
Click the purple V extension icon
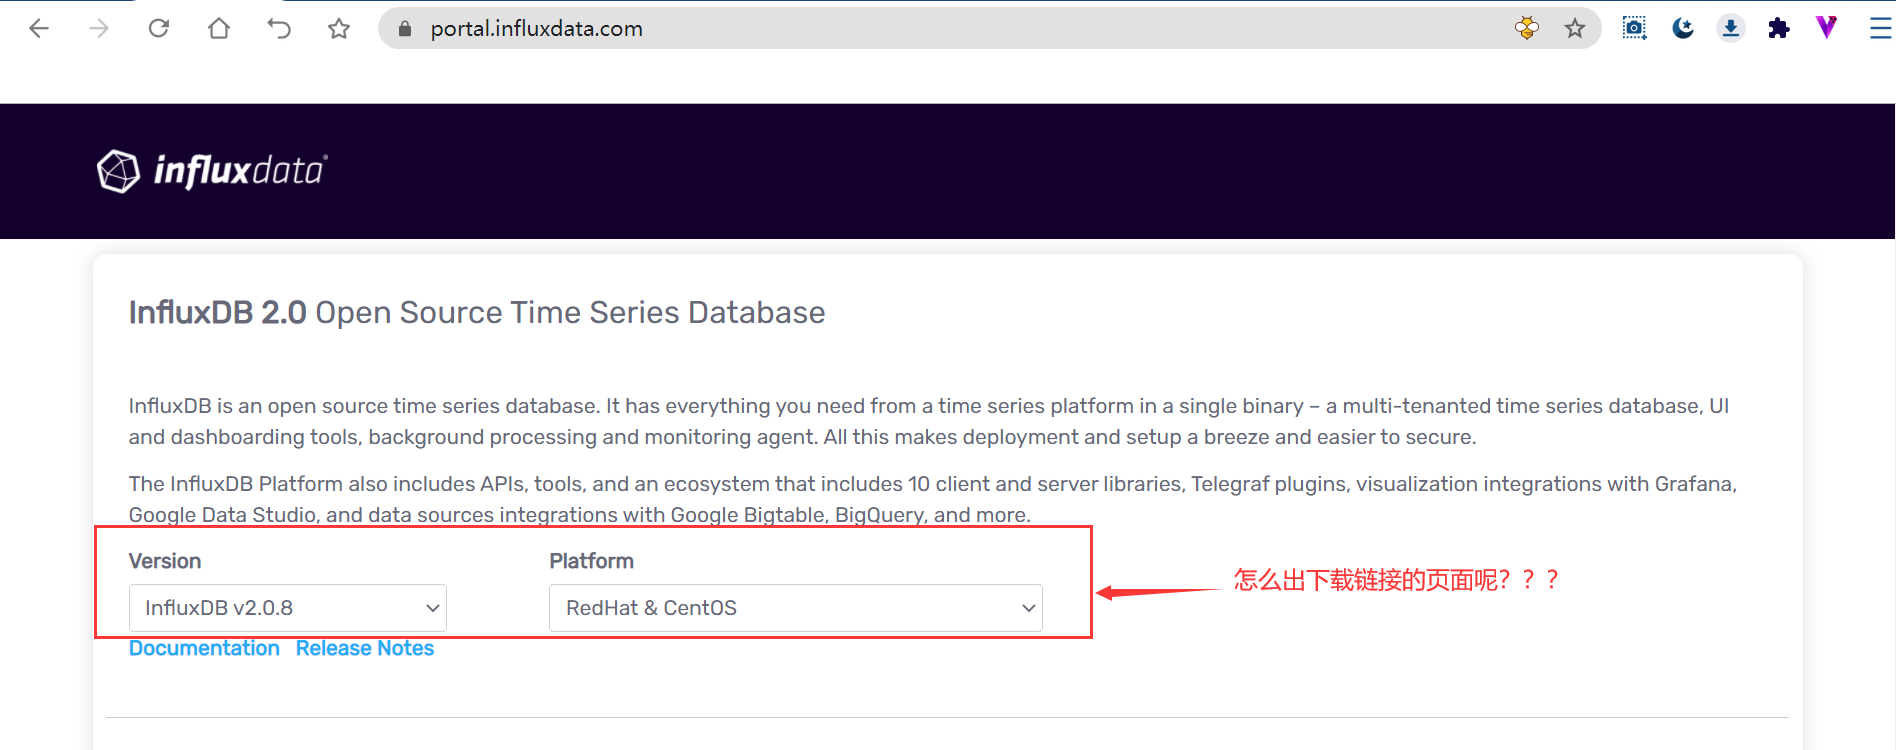[x=1827, y=28]
